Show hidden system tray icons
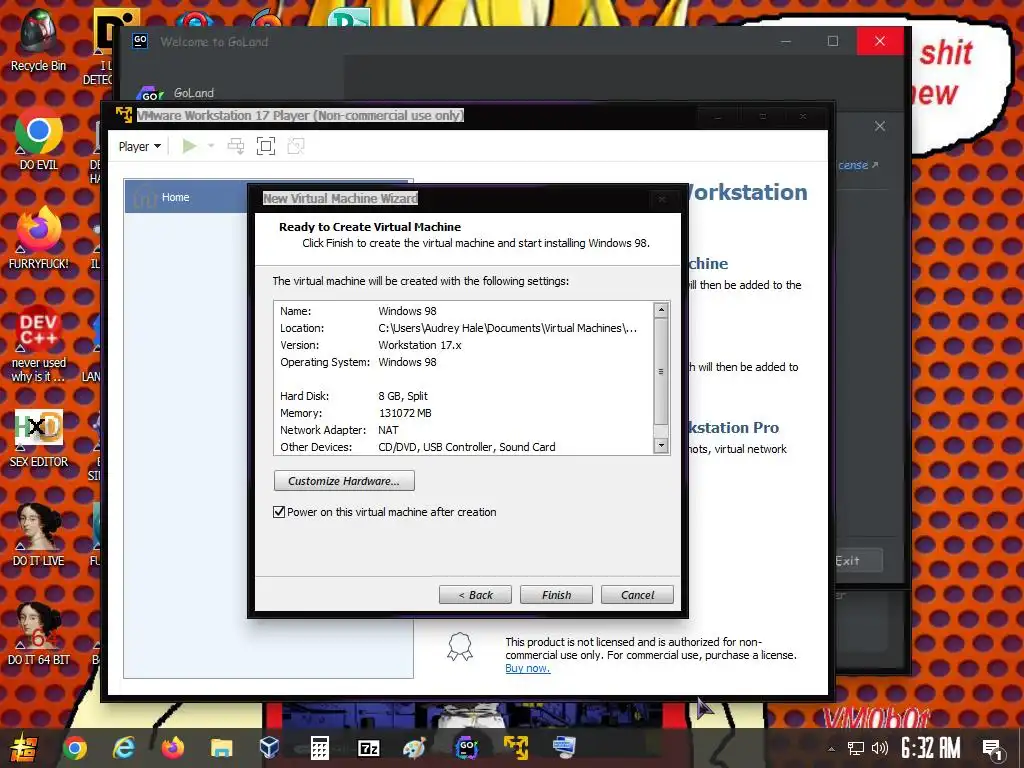The height and width of the screenshot is (768, 1024). [x=831, y=749]
